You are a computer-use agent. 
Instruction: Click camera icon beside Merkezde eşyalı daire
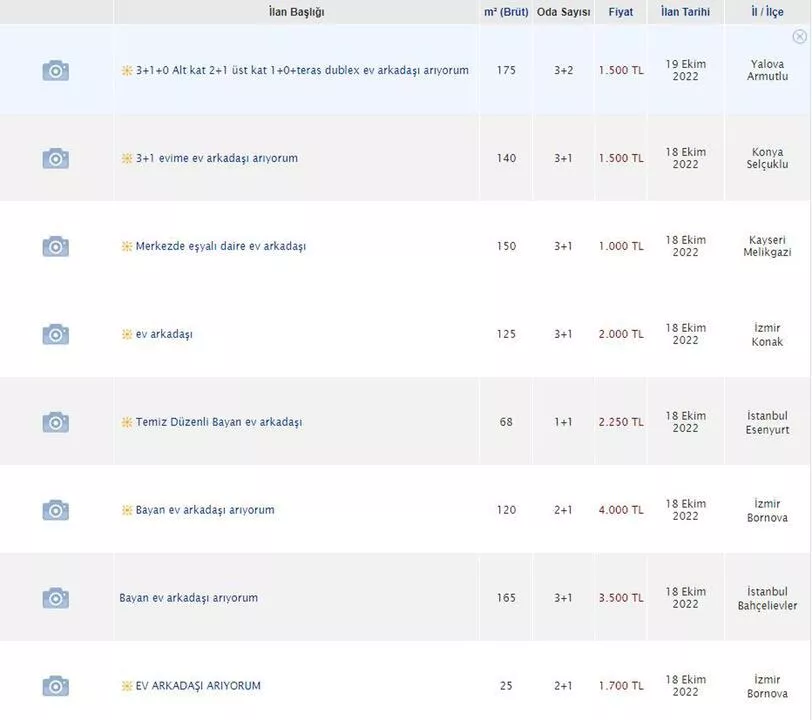pos(56,246)
